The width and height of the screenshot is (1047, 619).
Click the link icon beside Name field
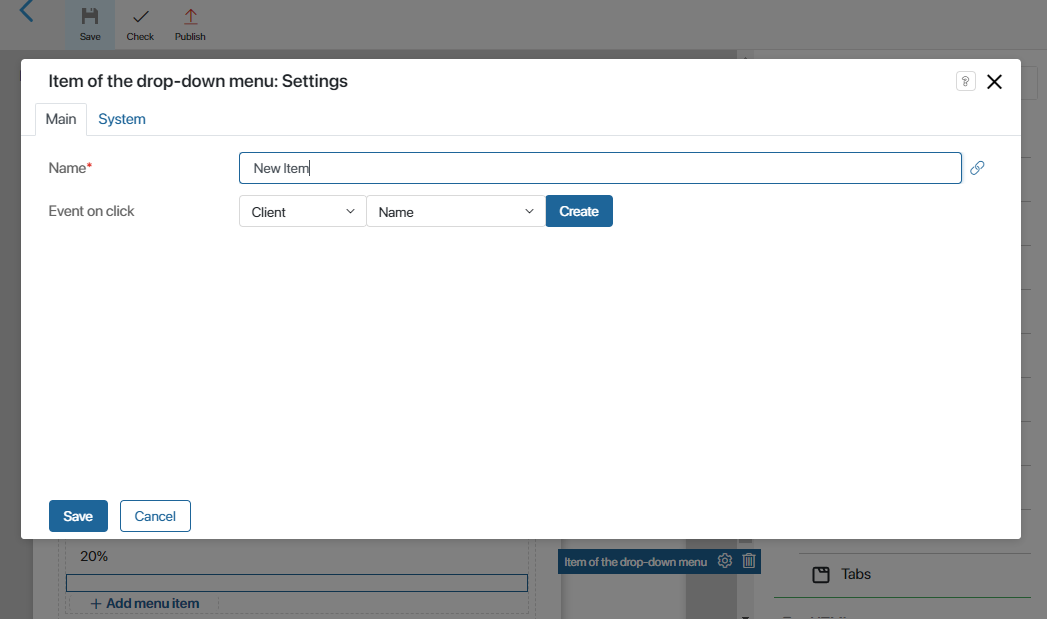tap(977, 168)
